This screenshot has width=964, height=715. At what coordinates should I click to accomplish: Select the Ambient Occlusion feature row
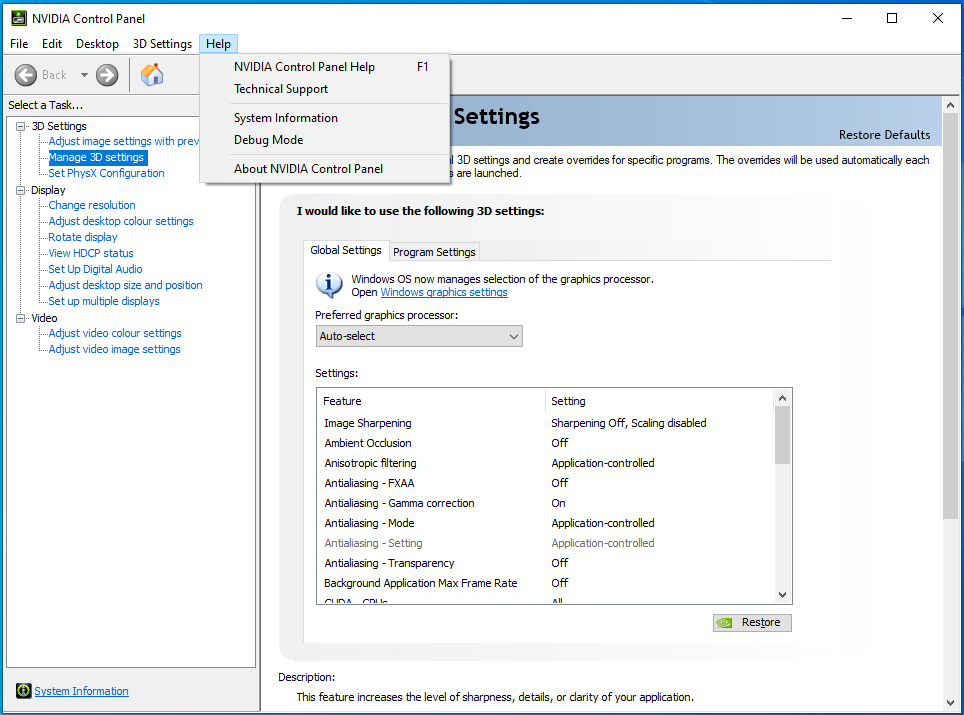pyautogui.click(x=546, y=443)
